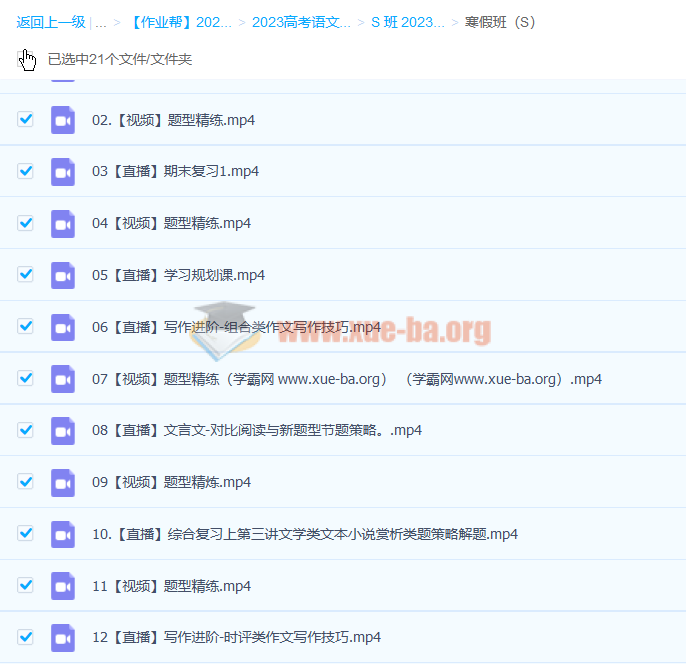Deselect checkbox for 04【视频】题型精练.mp4
686x664 pixels.
pyautogui.click(x=26, y=223)
